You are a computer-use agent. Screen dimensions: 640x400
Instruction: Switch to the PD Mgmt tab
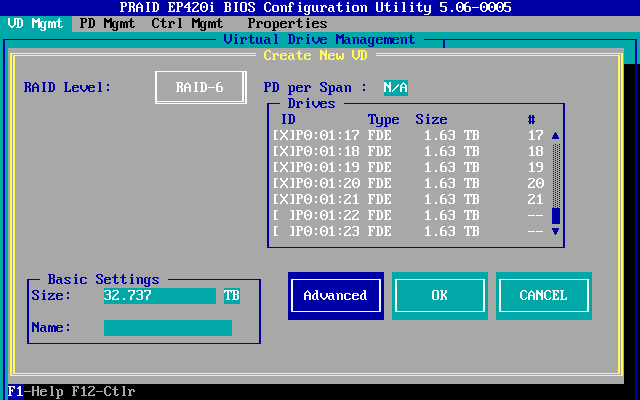[x=107, y=24]
